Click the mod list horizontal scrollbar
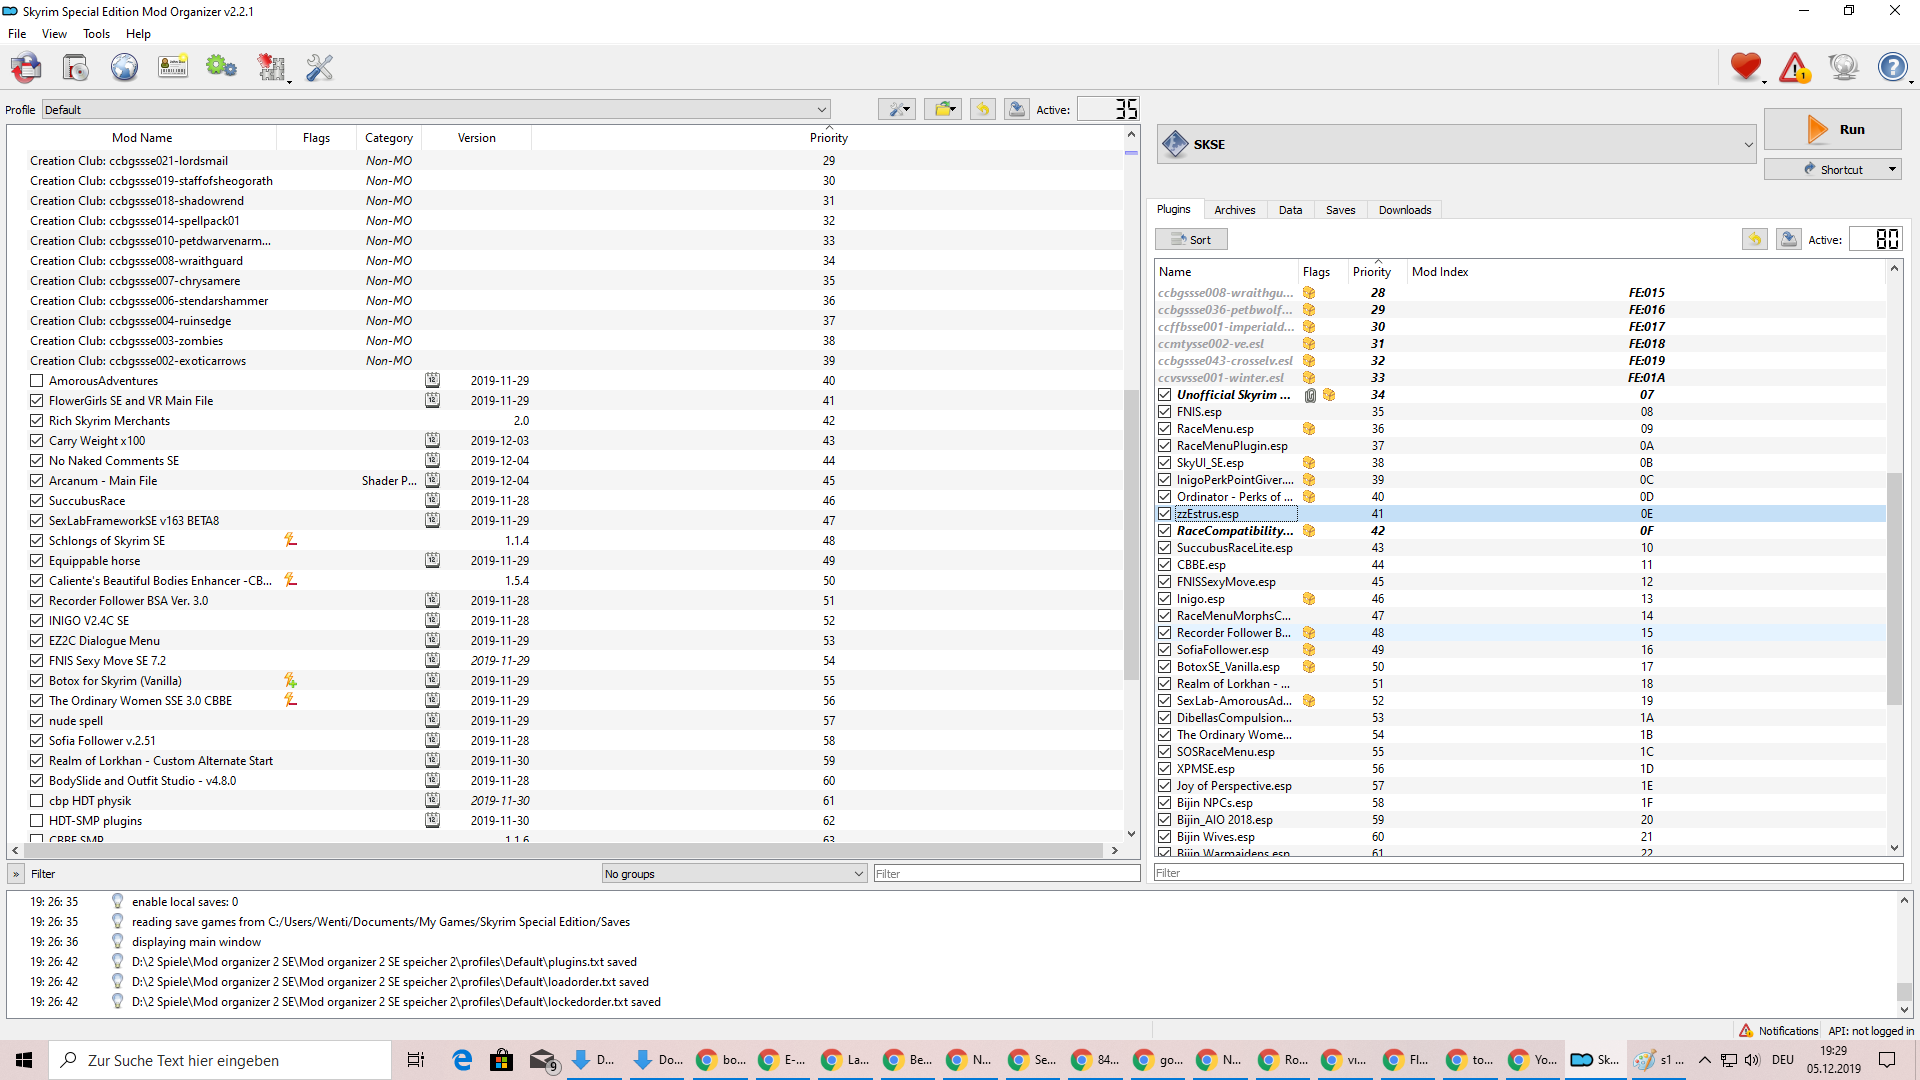The height and width of the screenshot is (1080, 1920). coord(564,850)
